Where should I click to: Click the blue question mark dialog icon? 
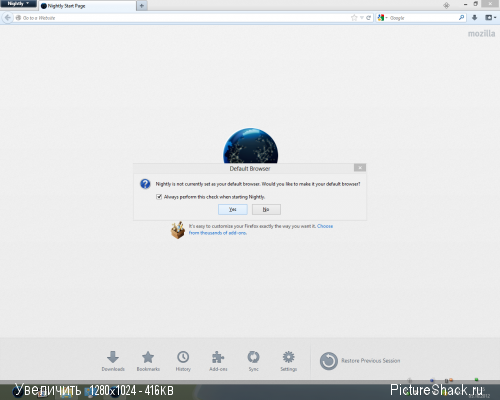tap(145, 184)
